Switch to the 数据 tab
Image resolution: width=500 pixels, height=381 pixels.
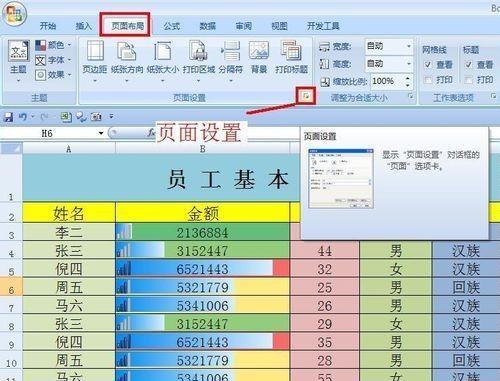coord(207,26)
